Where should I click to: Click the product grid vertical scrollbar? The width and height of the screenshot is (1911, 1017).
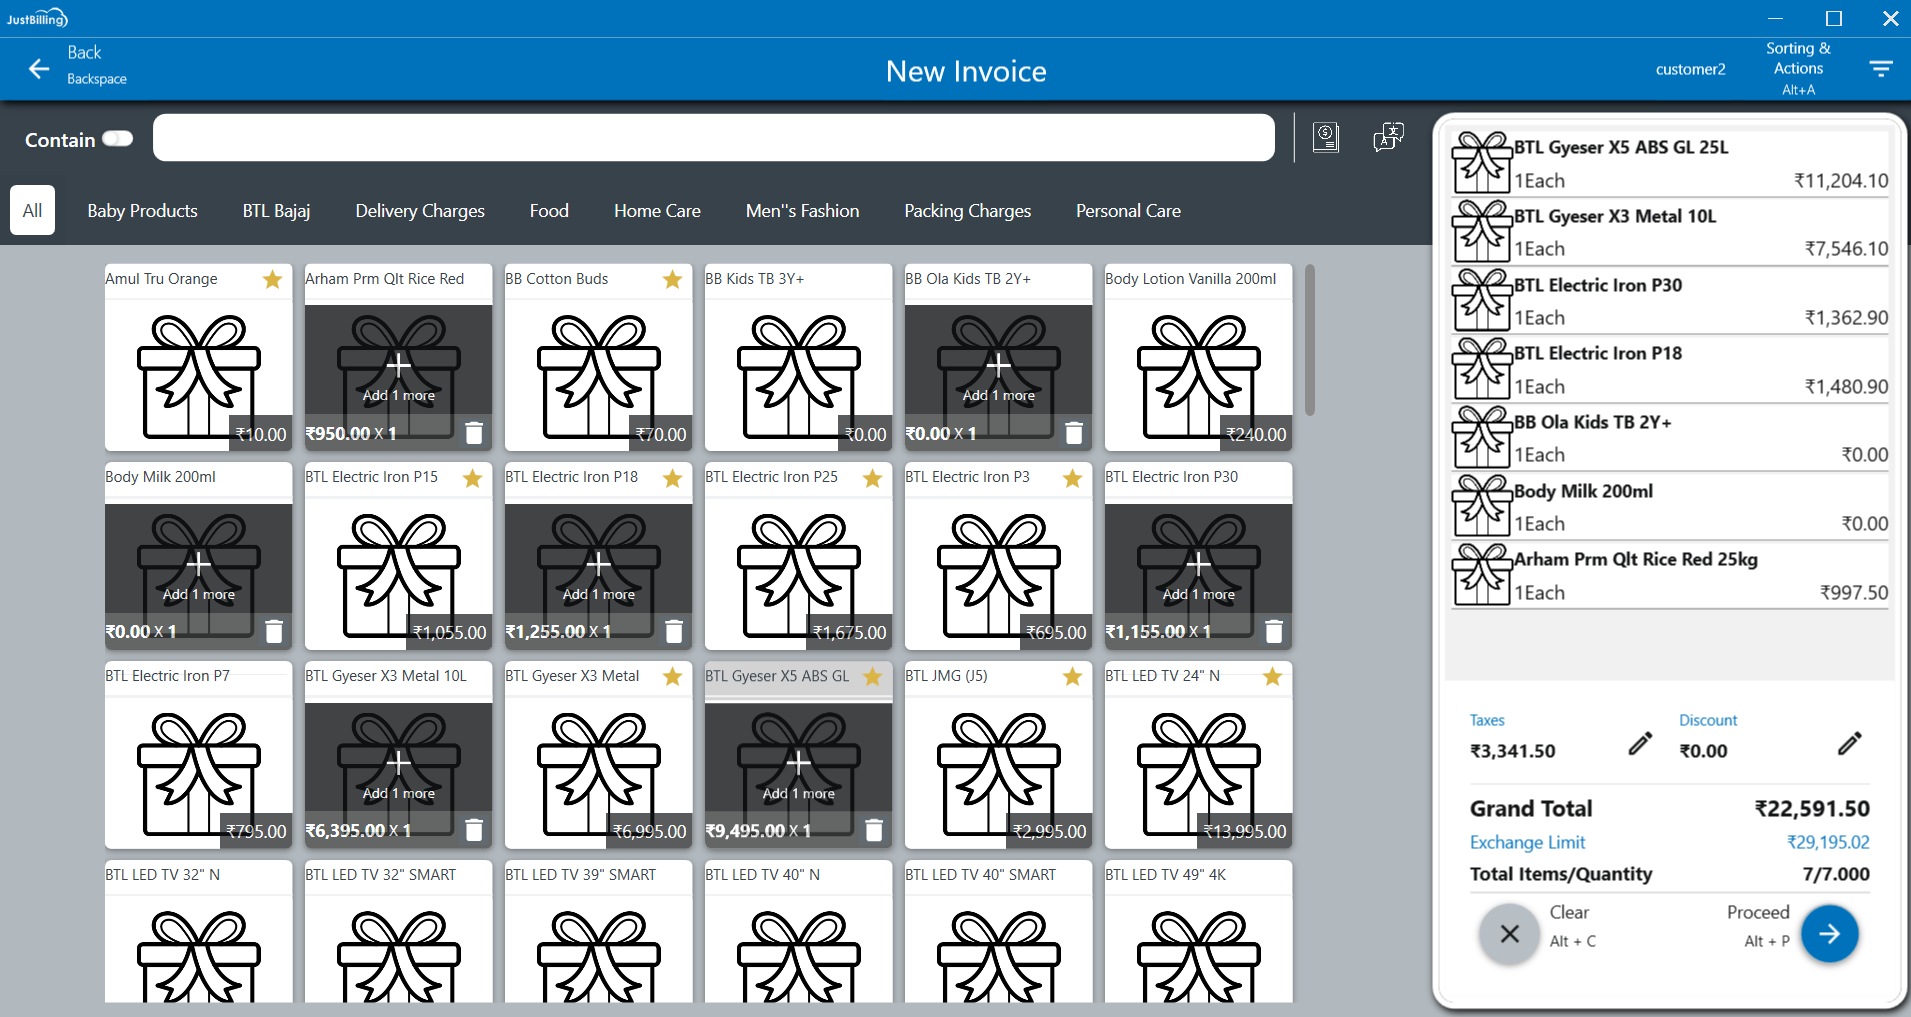coord(1309,340)
